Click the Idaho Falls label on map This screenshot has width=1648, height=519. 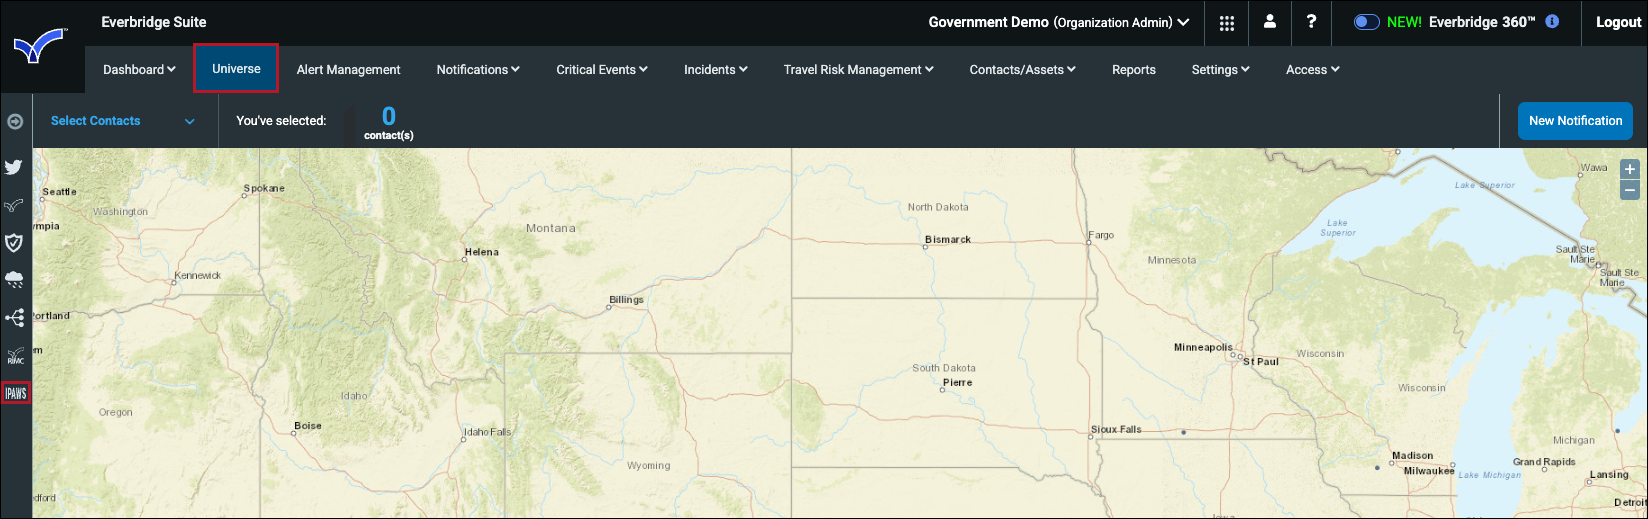487,432
